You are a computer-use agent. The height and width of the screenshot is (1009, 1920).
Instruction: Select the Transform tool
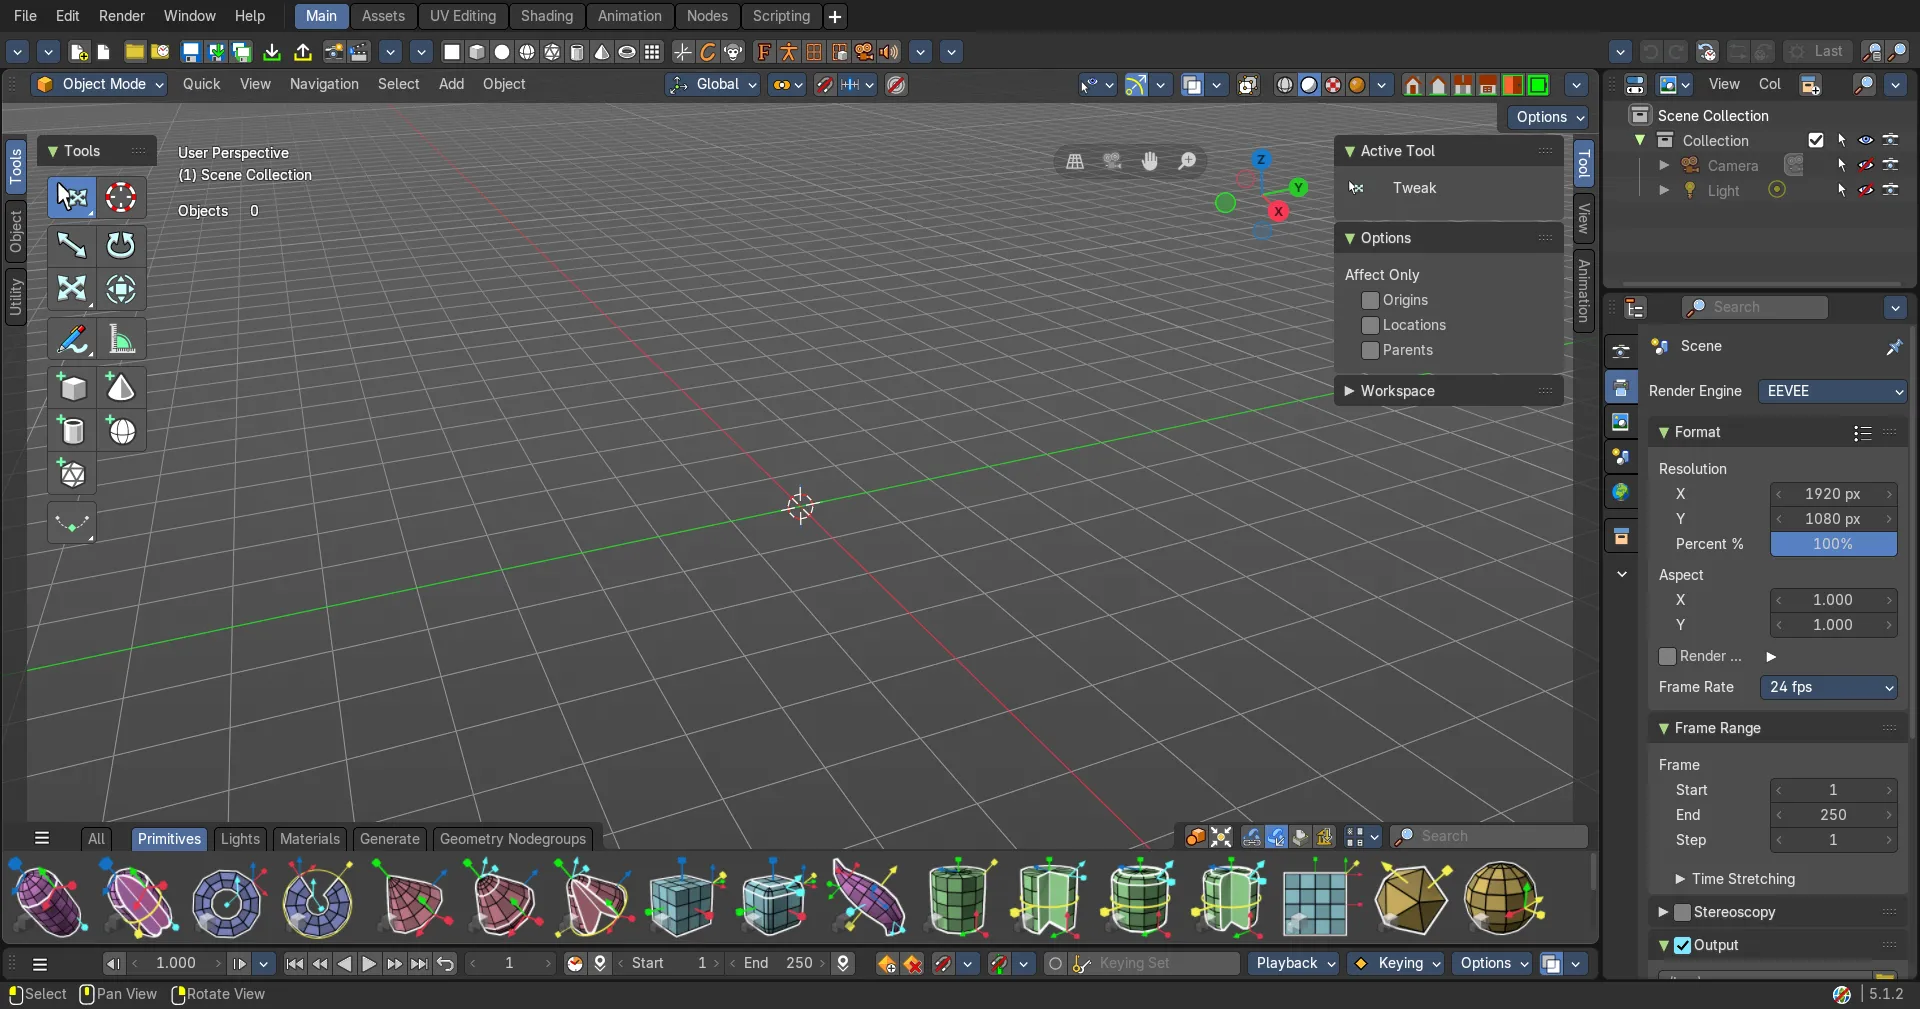pos(121,290)
